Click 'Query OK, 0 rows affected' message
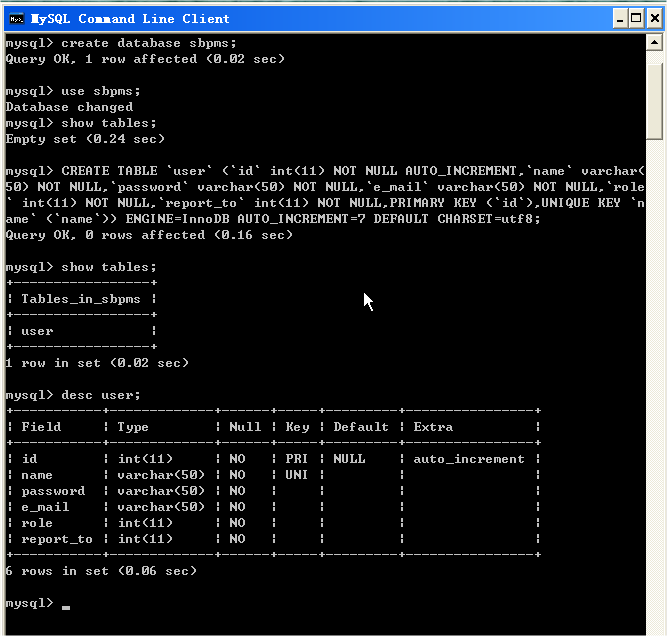This screenshot has height=636, width=667. [x=105, y=235]
